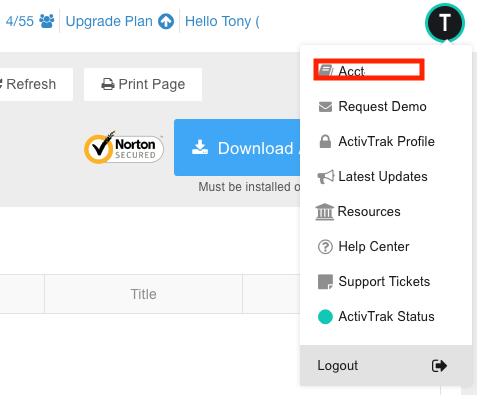Click the printer icon on Print Page
The height and width of the screenshot is (395, 477).
point(108,84)
